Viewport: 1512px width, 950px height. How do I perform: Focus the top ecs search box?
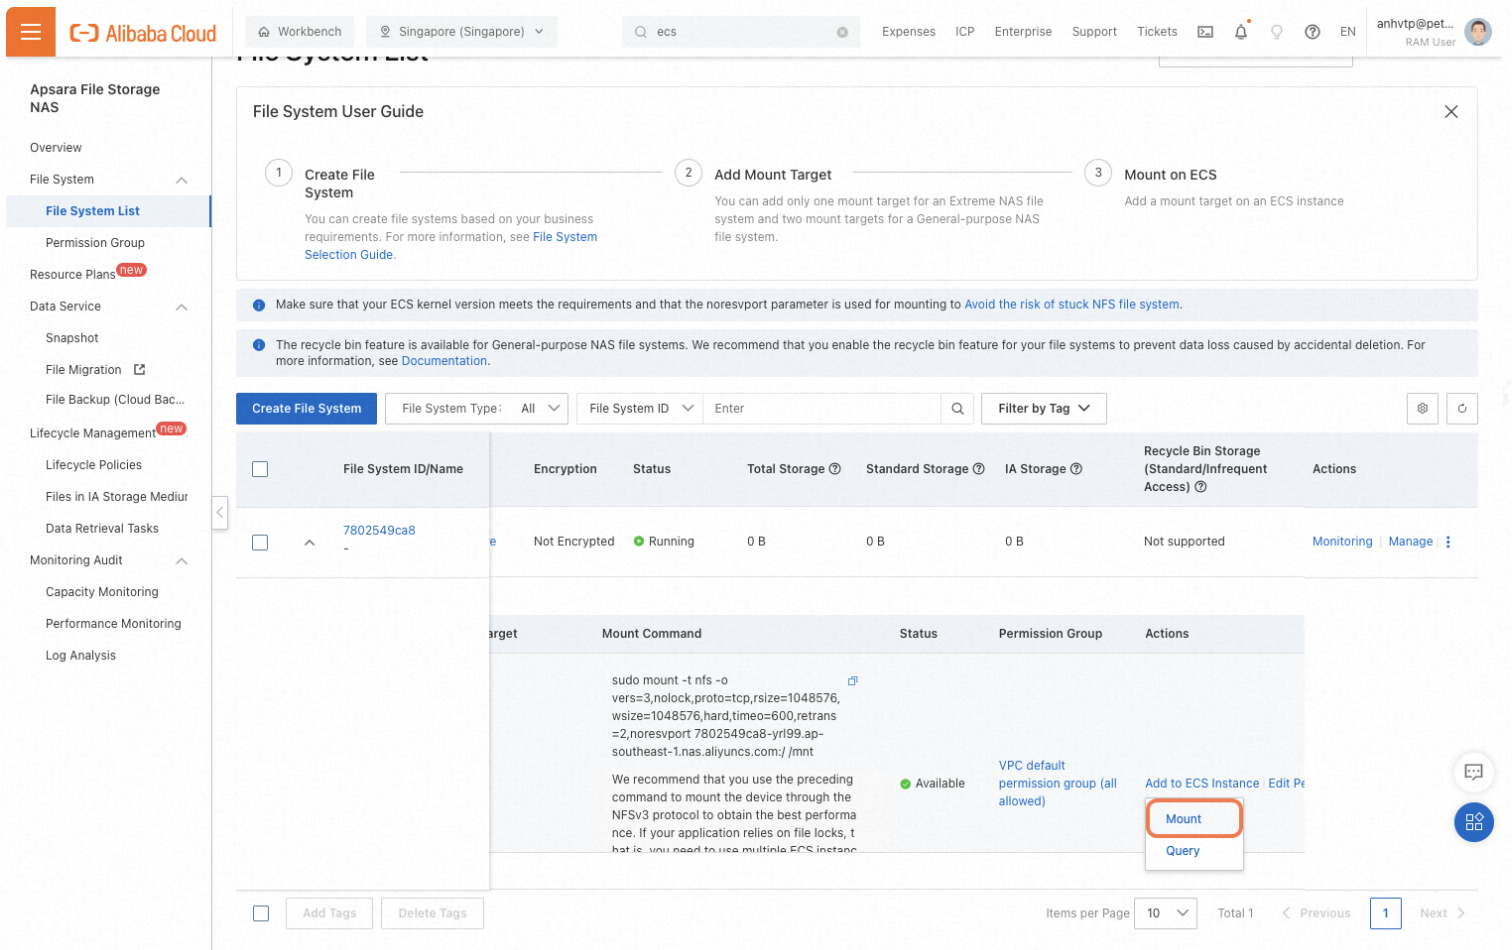click(x=740, y=32)
